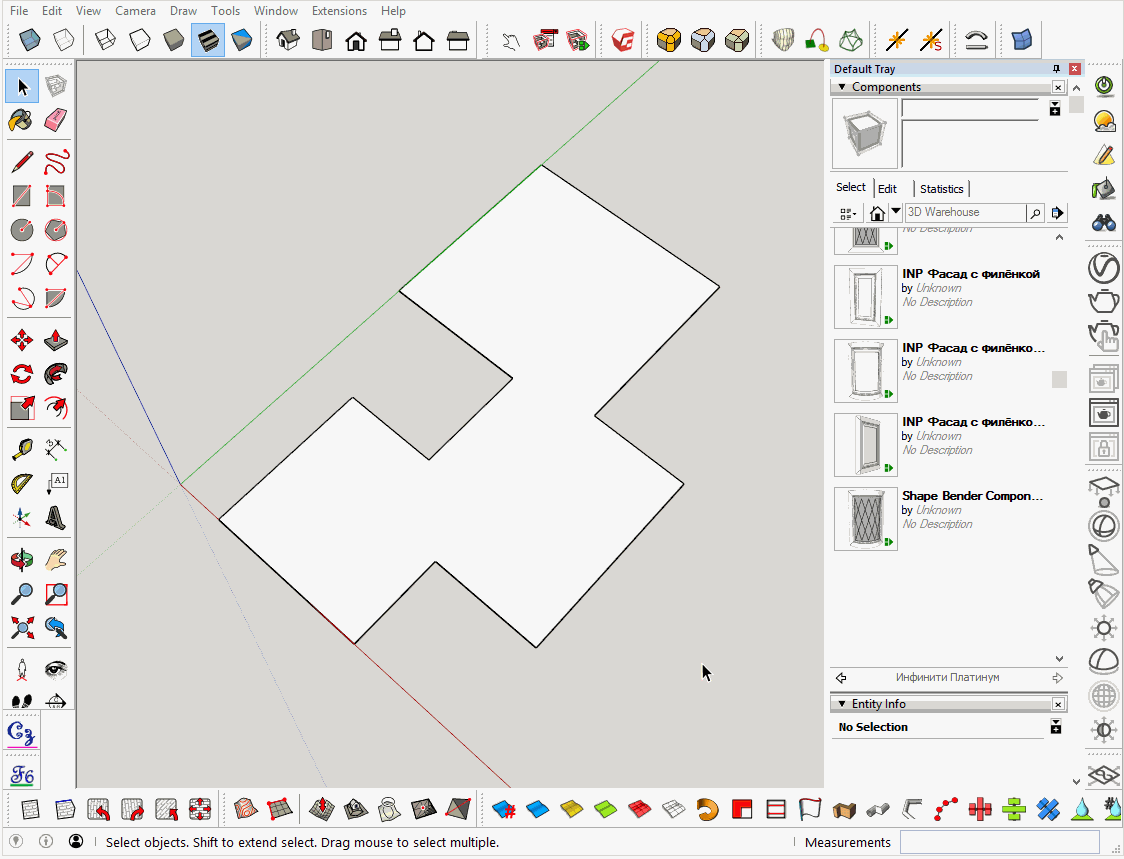1124x859 pixels.
Task: Open the Extensions menu
Action: tap(339, 11)
